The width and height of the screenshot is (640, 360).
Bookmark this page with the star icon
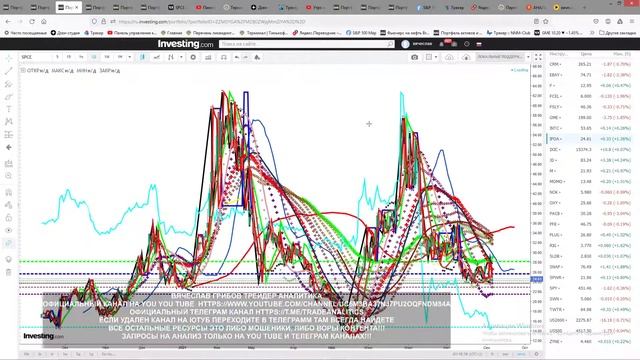pos(546,21)
